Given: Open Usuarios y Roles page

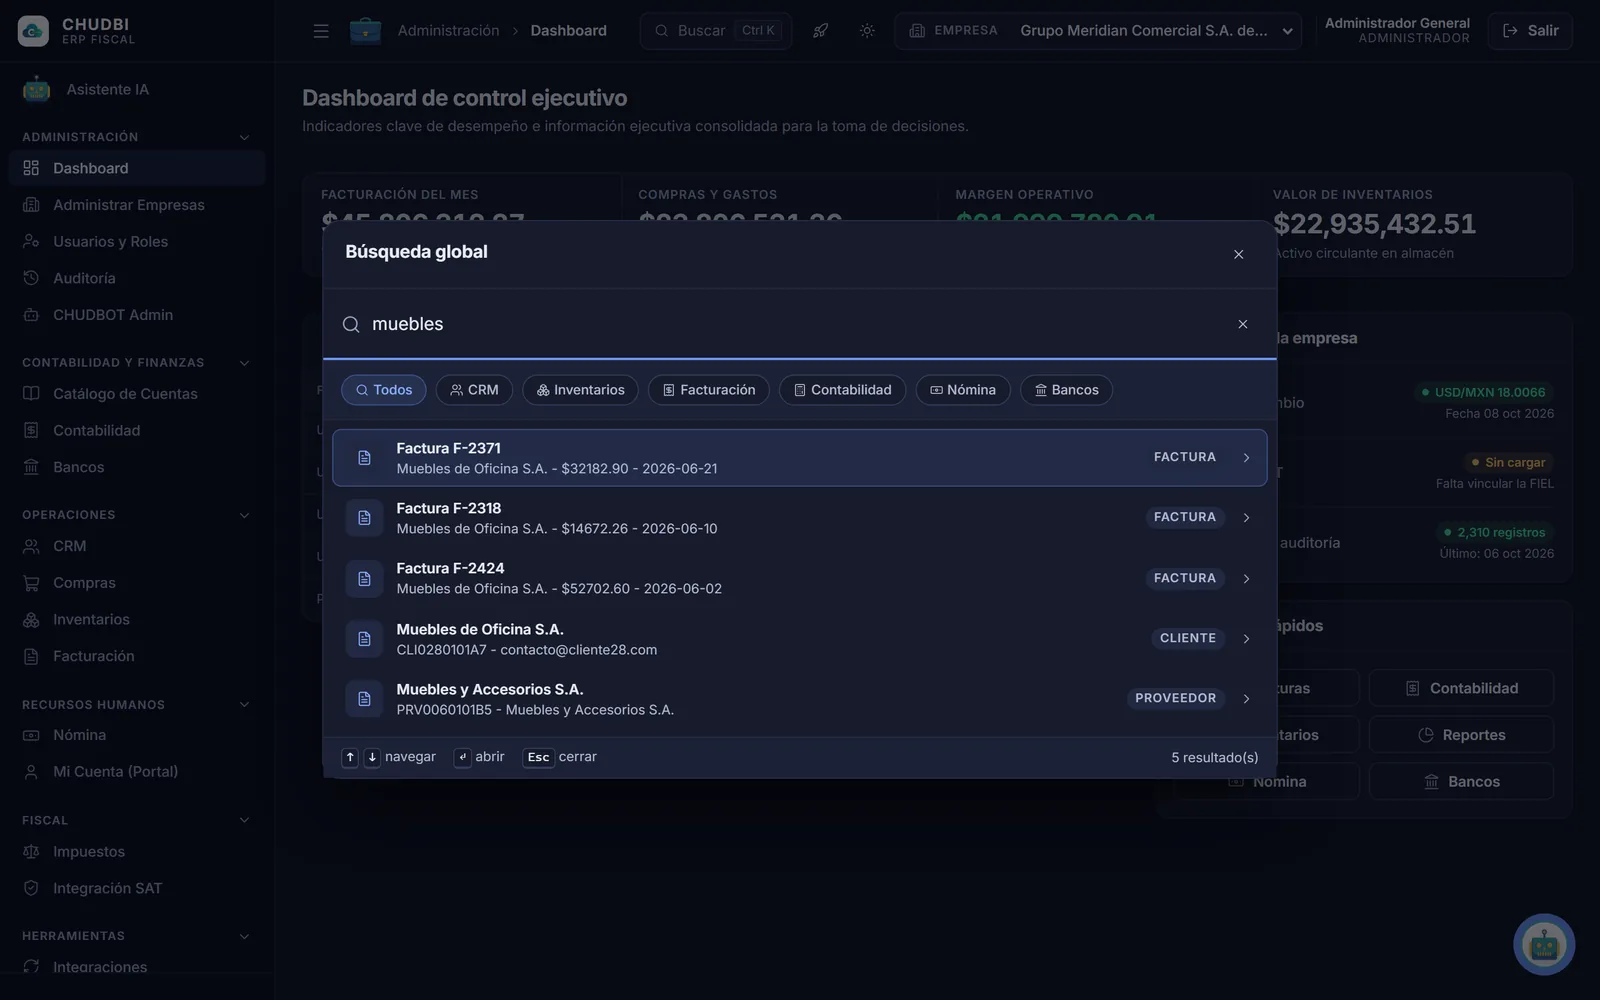Looking at the screenshot, I should point(136,242).
